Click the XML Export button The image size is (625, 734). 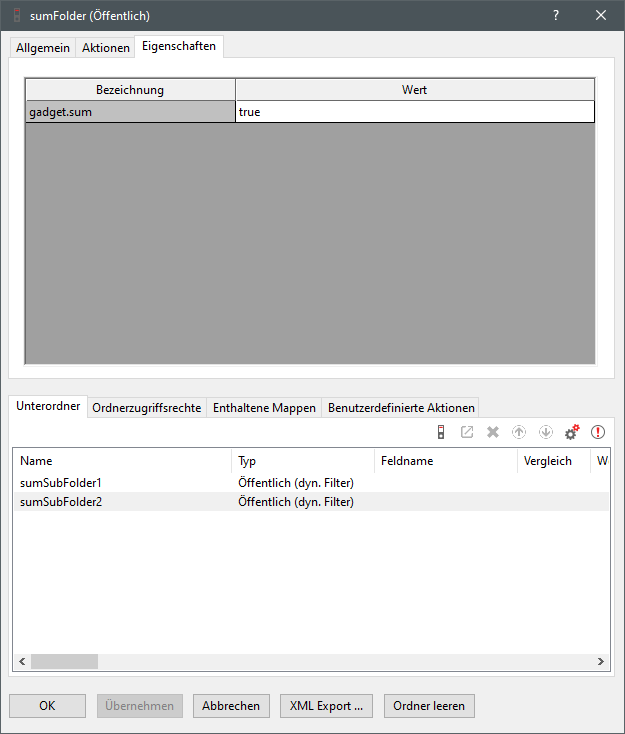tap(326, 705)
